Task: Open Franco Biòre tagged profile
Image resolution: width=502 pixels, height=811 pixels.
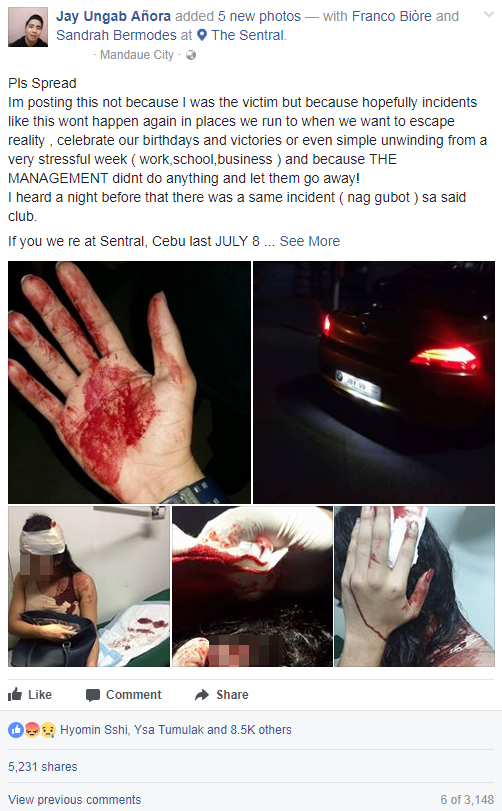Action: 391,17
